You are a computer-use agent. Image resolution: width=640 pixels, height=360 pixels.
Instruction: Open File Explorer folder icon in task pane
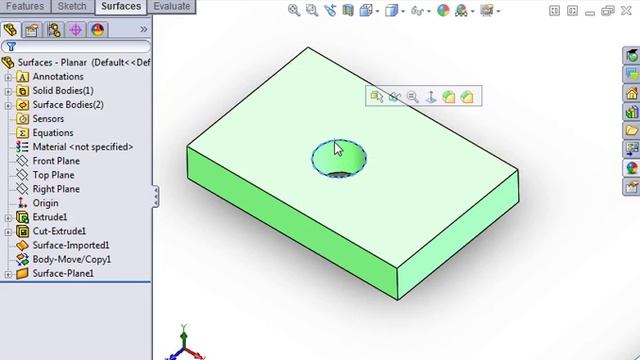pos(631,130)
